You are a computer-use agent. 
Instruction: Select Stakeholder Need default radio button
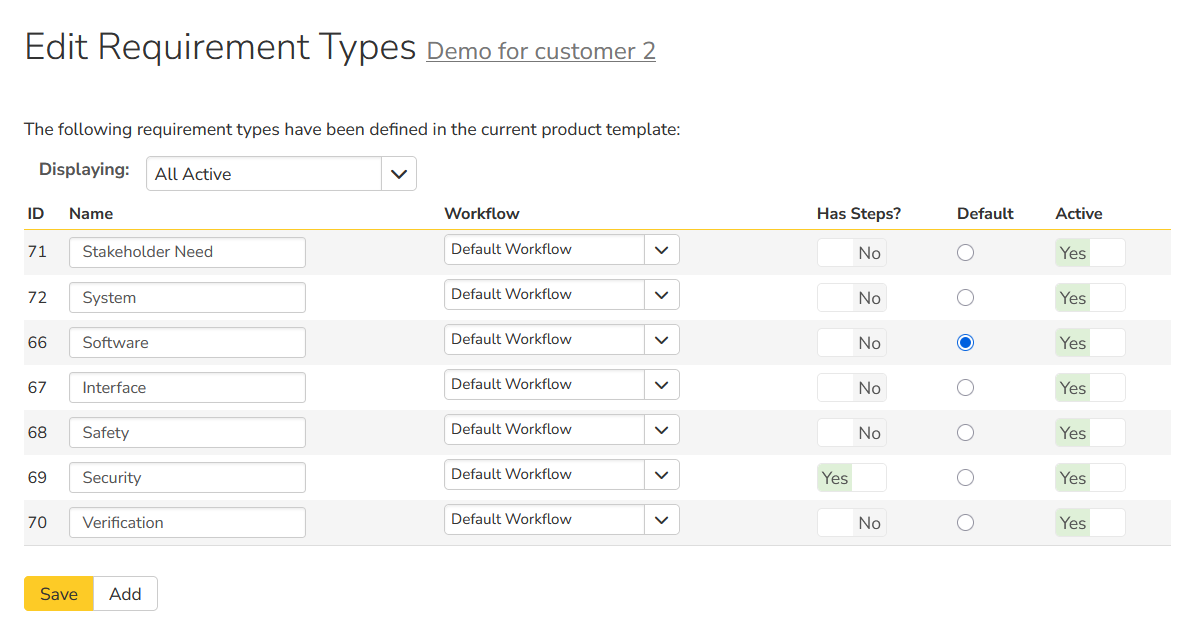(x=965, y=253)
